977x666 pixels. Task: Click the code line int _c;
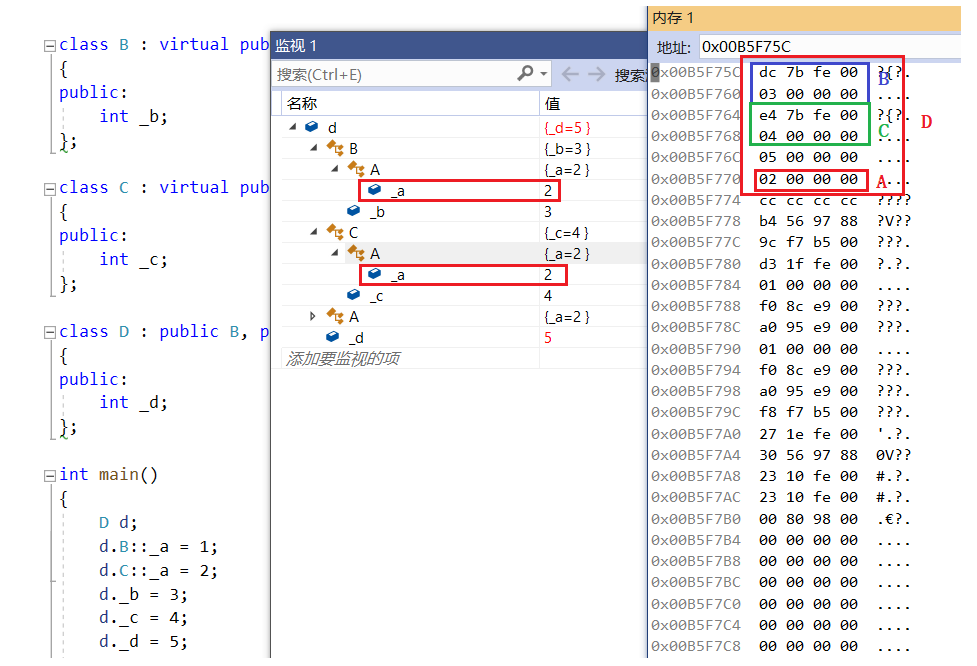[133, 259]
